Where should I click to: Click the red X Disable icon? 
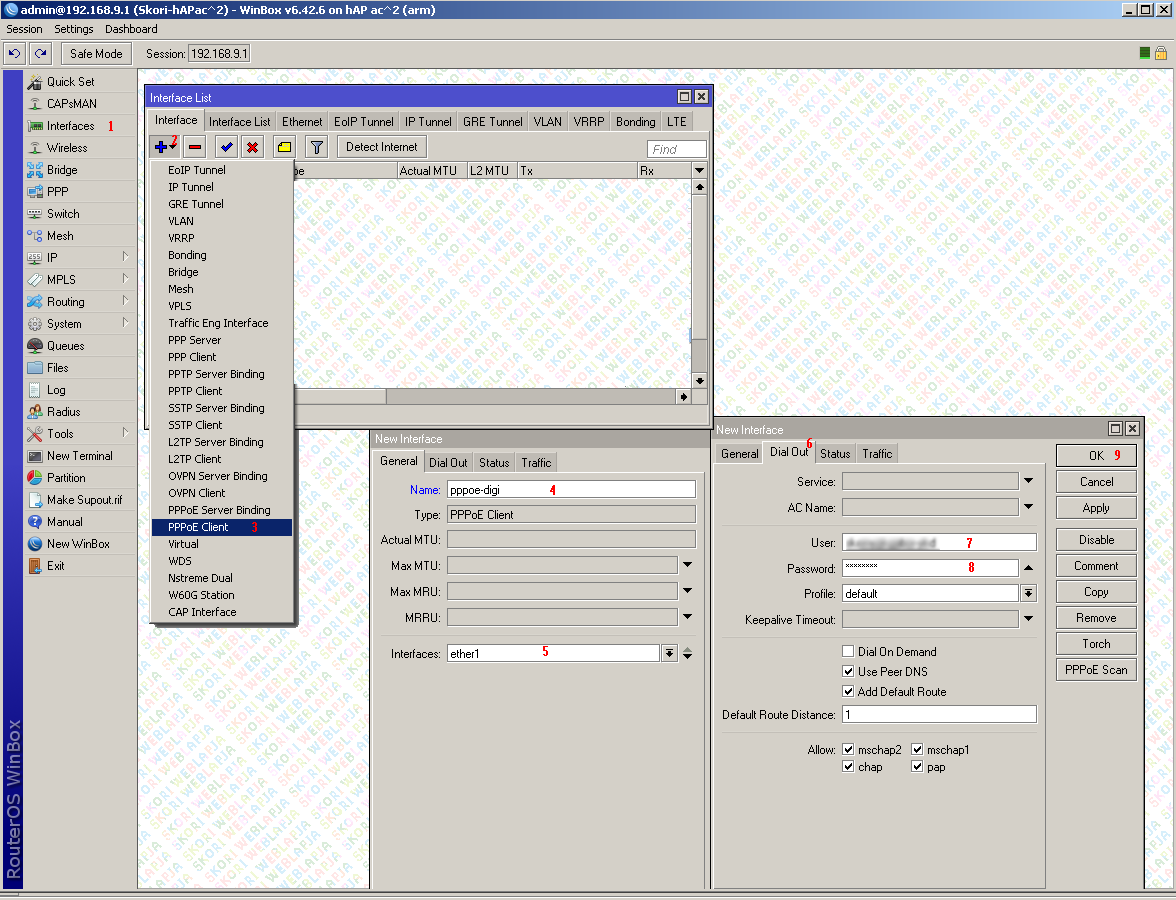pyautogui.click(x=253, y=147)
